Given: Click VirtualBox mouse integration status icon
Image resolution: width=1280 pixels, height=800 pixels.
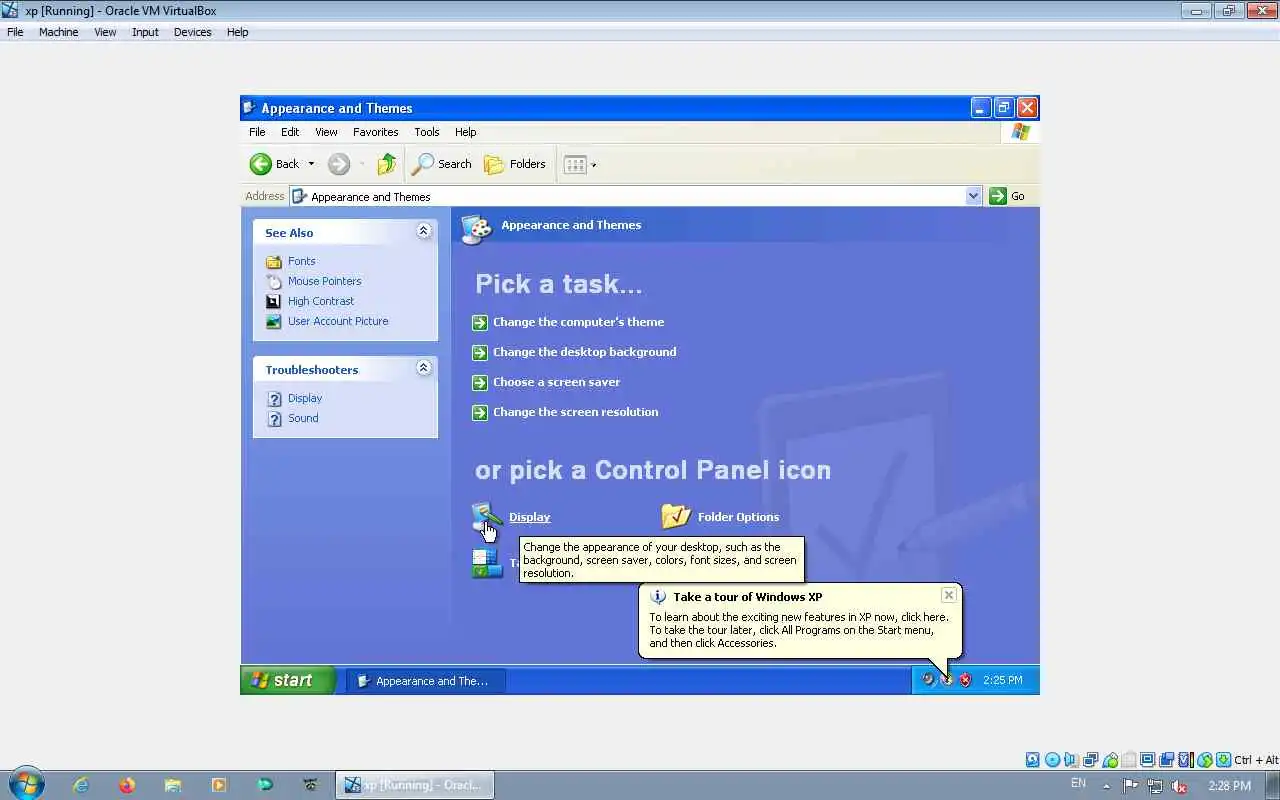Looking at the screenshot, I should click(1205, 760).
